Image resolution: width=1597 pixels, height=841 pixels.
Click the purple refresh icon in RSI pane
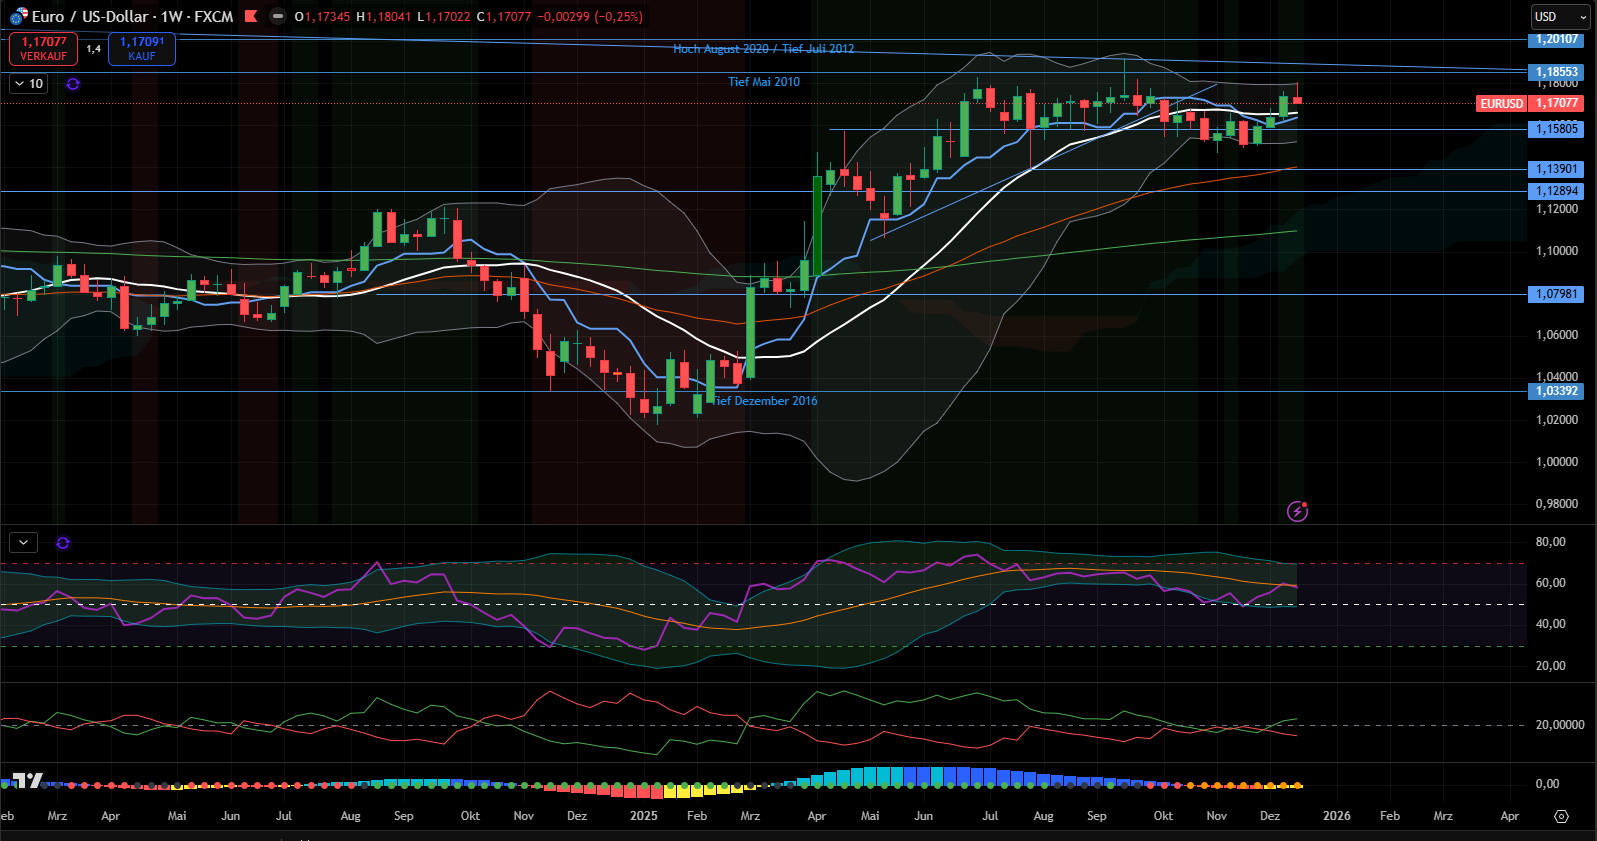tap(63, 543)
